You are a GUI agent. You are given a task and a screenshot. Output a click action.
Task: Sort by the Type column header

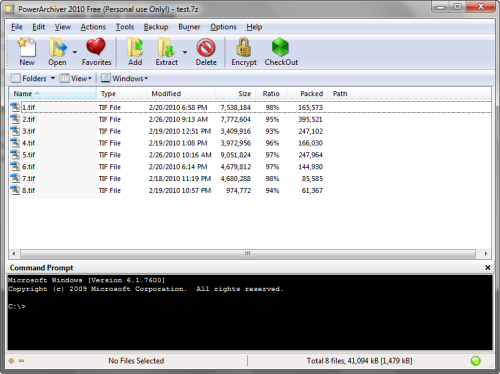[122, 94]
